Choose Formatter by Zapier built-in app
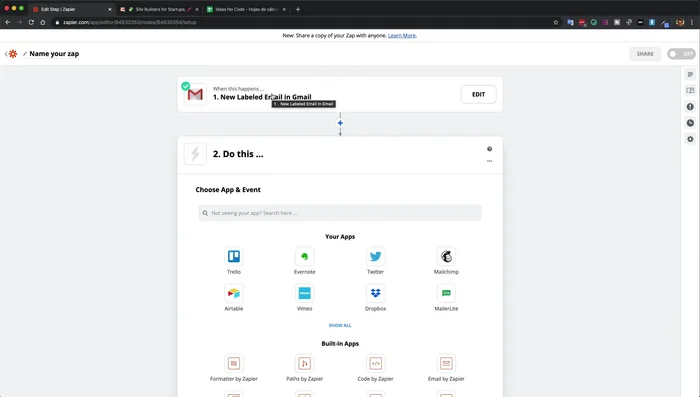The height and width of the screenshot is (397, 700). pos(233,364)
